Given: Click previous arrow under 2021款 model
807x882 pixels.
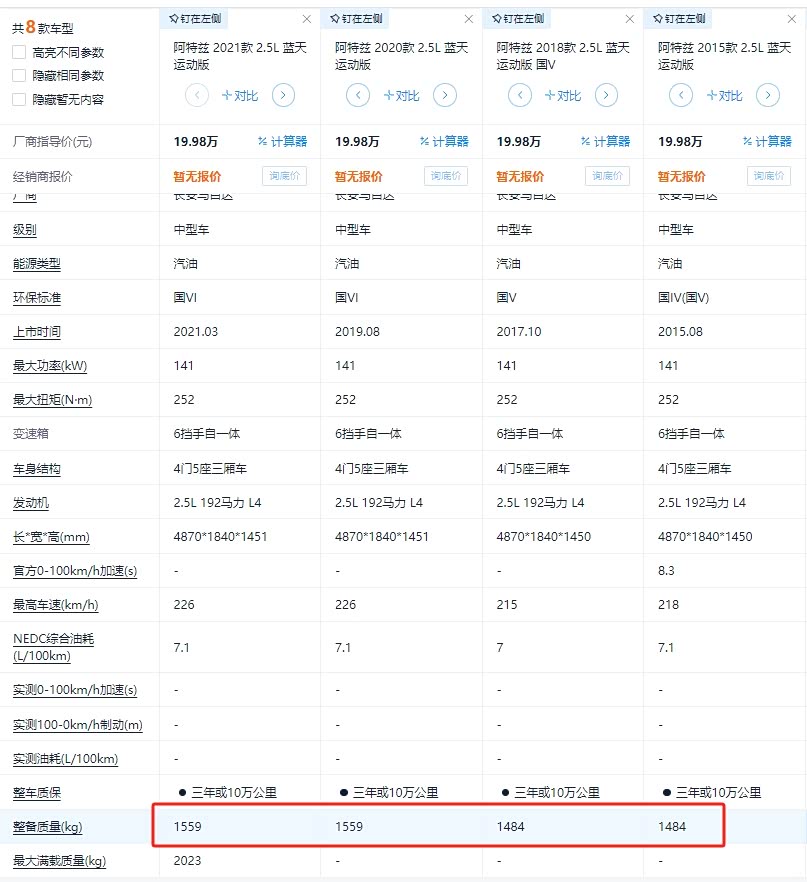Looking at the screenshot, I should (x=197, y=96).
